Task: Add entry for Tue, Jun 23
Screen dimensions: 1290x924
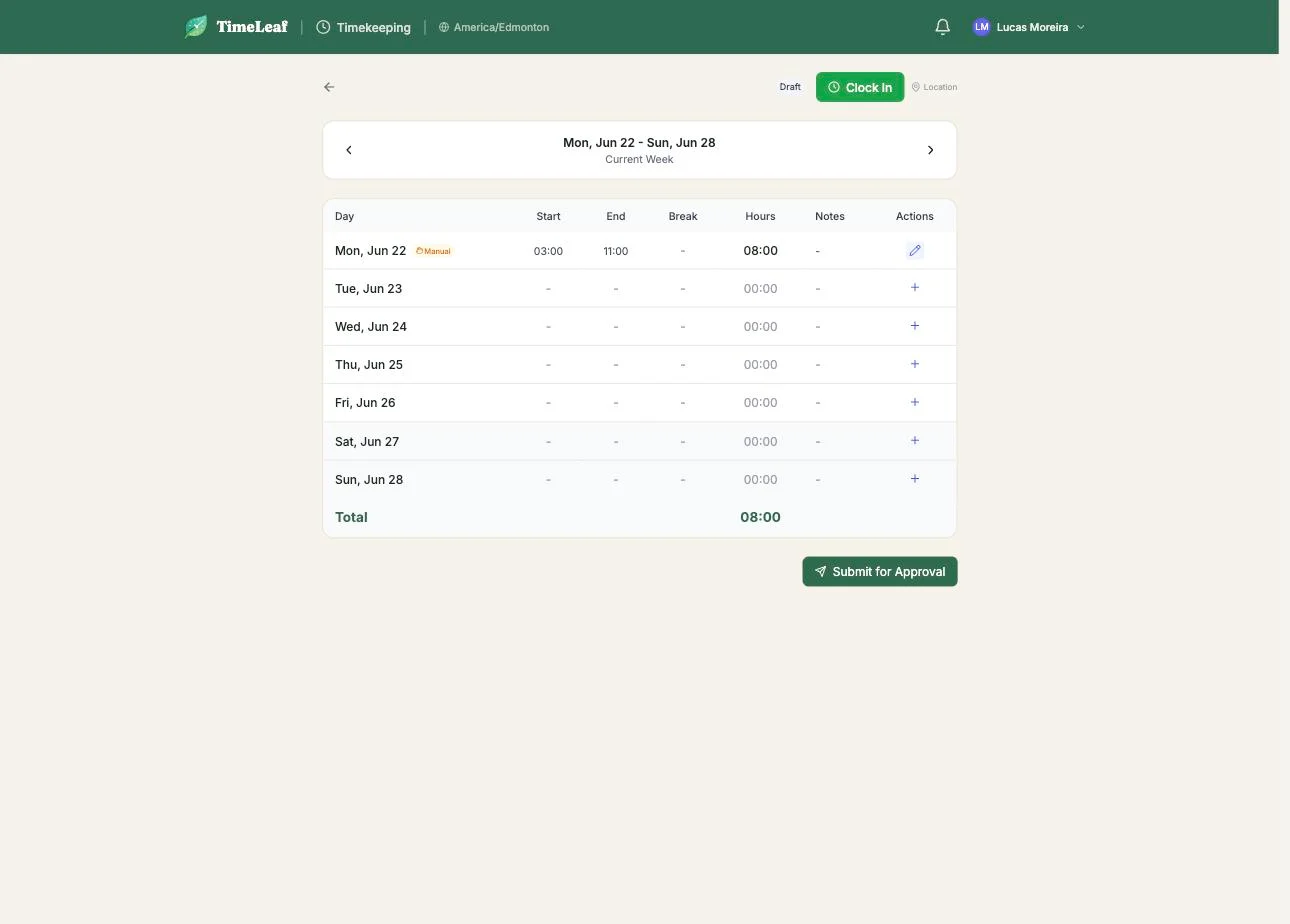Action: pos(915,288)
